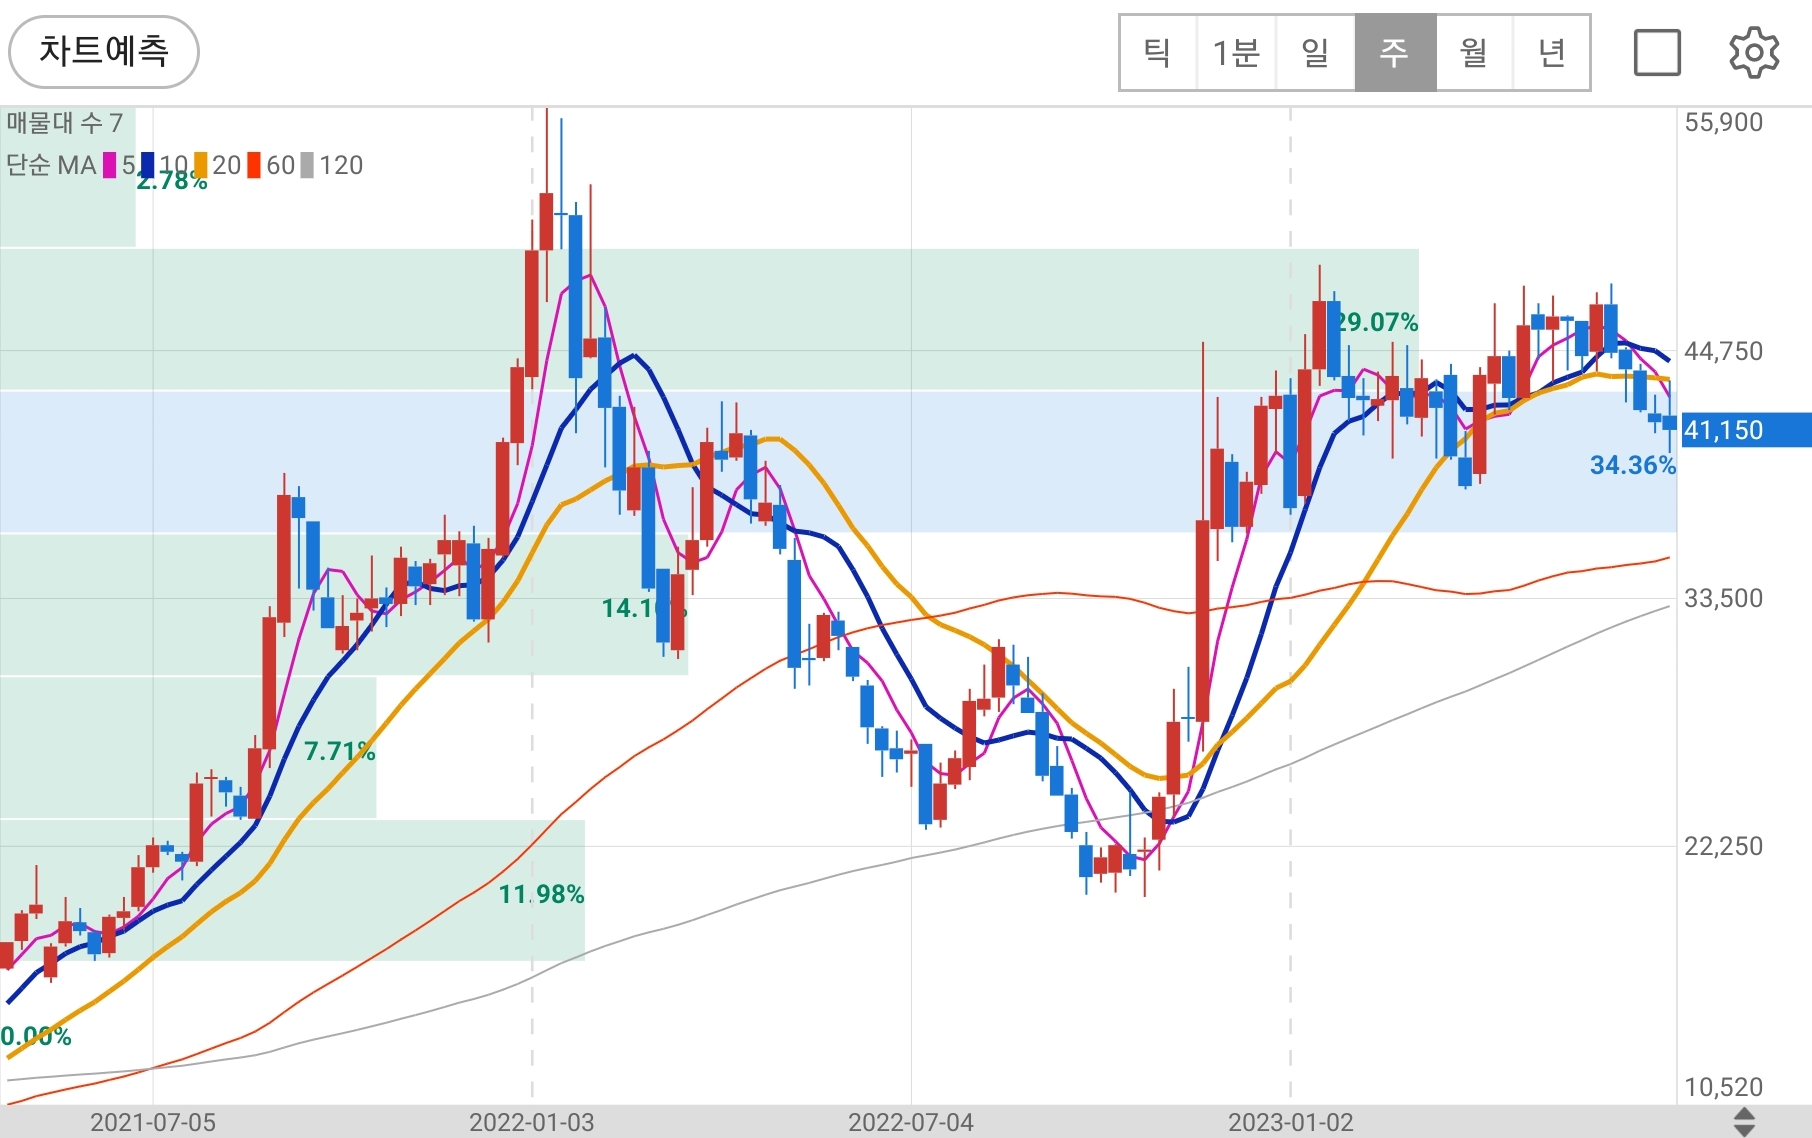Viewport: 1812px width, 1138px height.
Task: Click the magenta MA 5 color swatch
Action: 110,165
